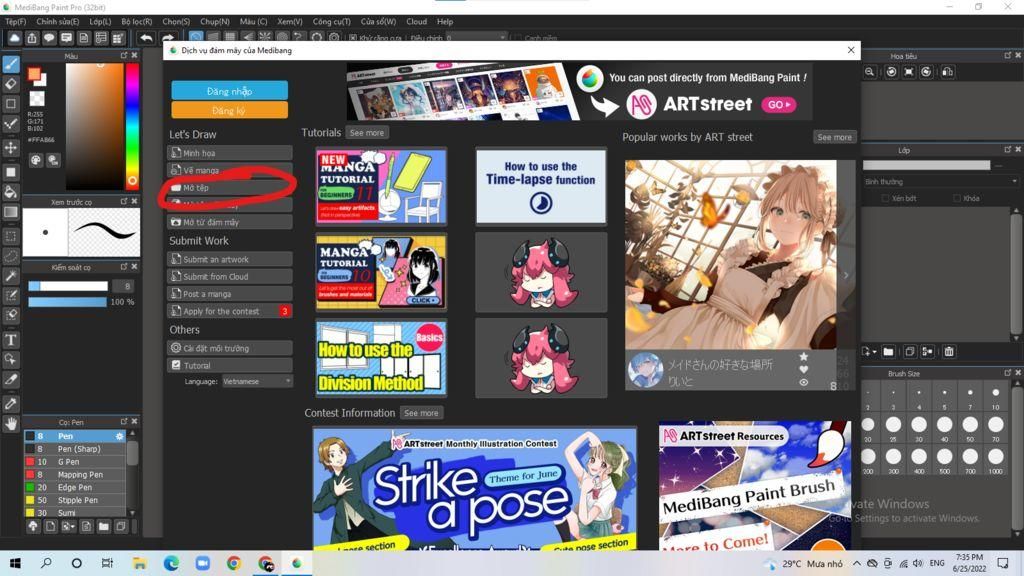Click the Windows Start button
The width and height of the screenshot is (1024, 576).
(x=14, y=563)
